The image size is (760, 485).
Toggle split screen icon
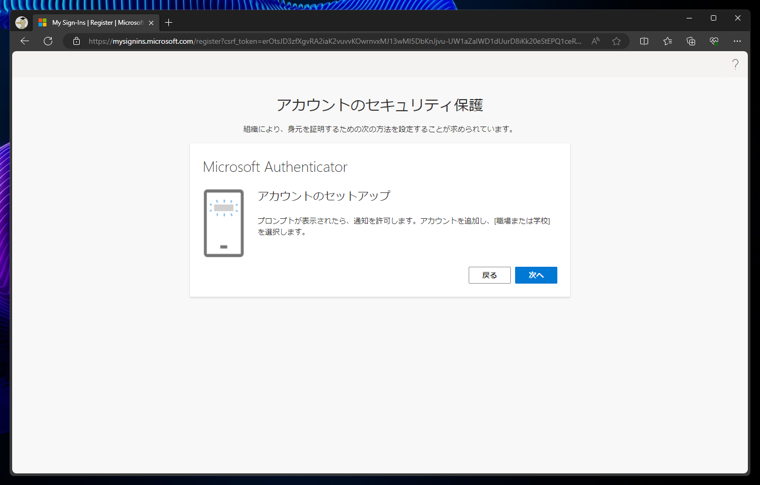[x=644, y=41]
